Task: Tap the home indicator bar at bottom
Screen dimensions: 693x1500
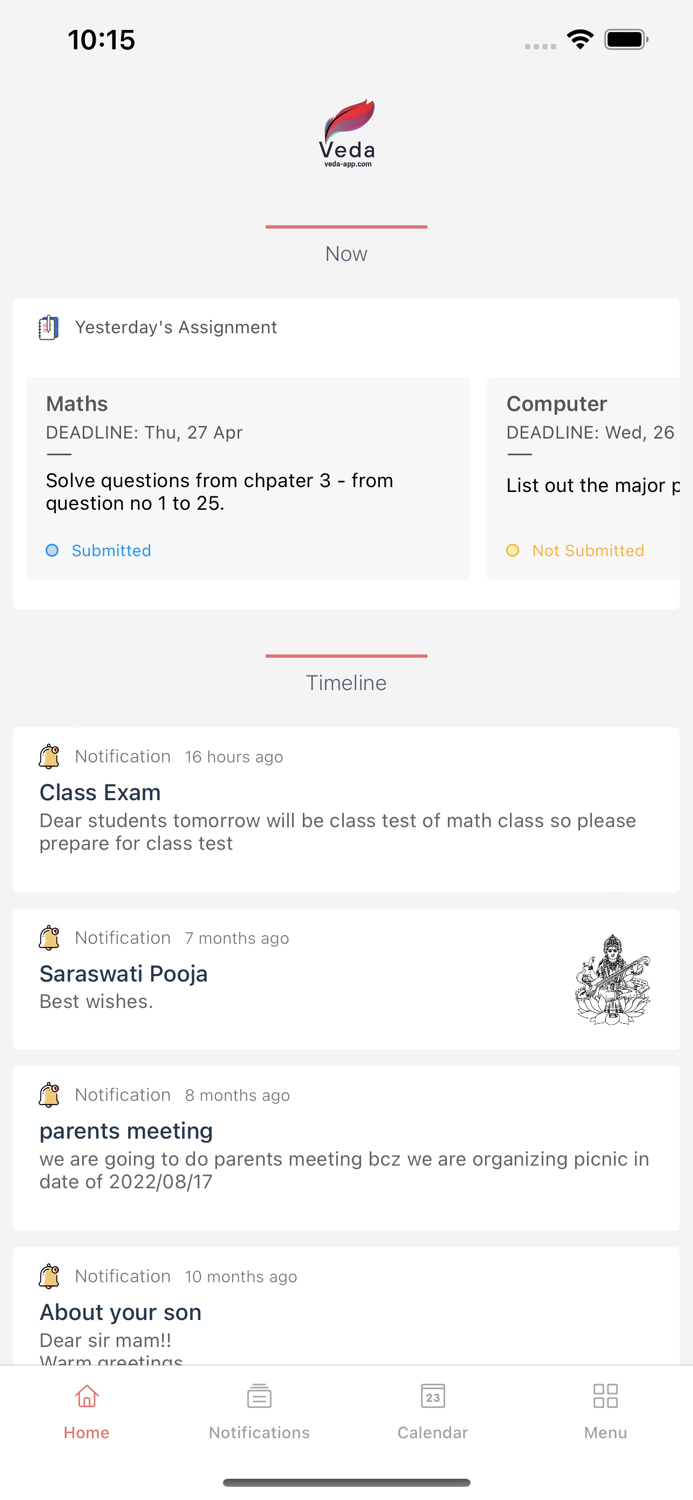Action: [x=346, y=1483]
